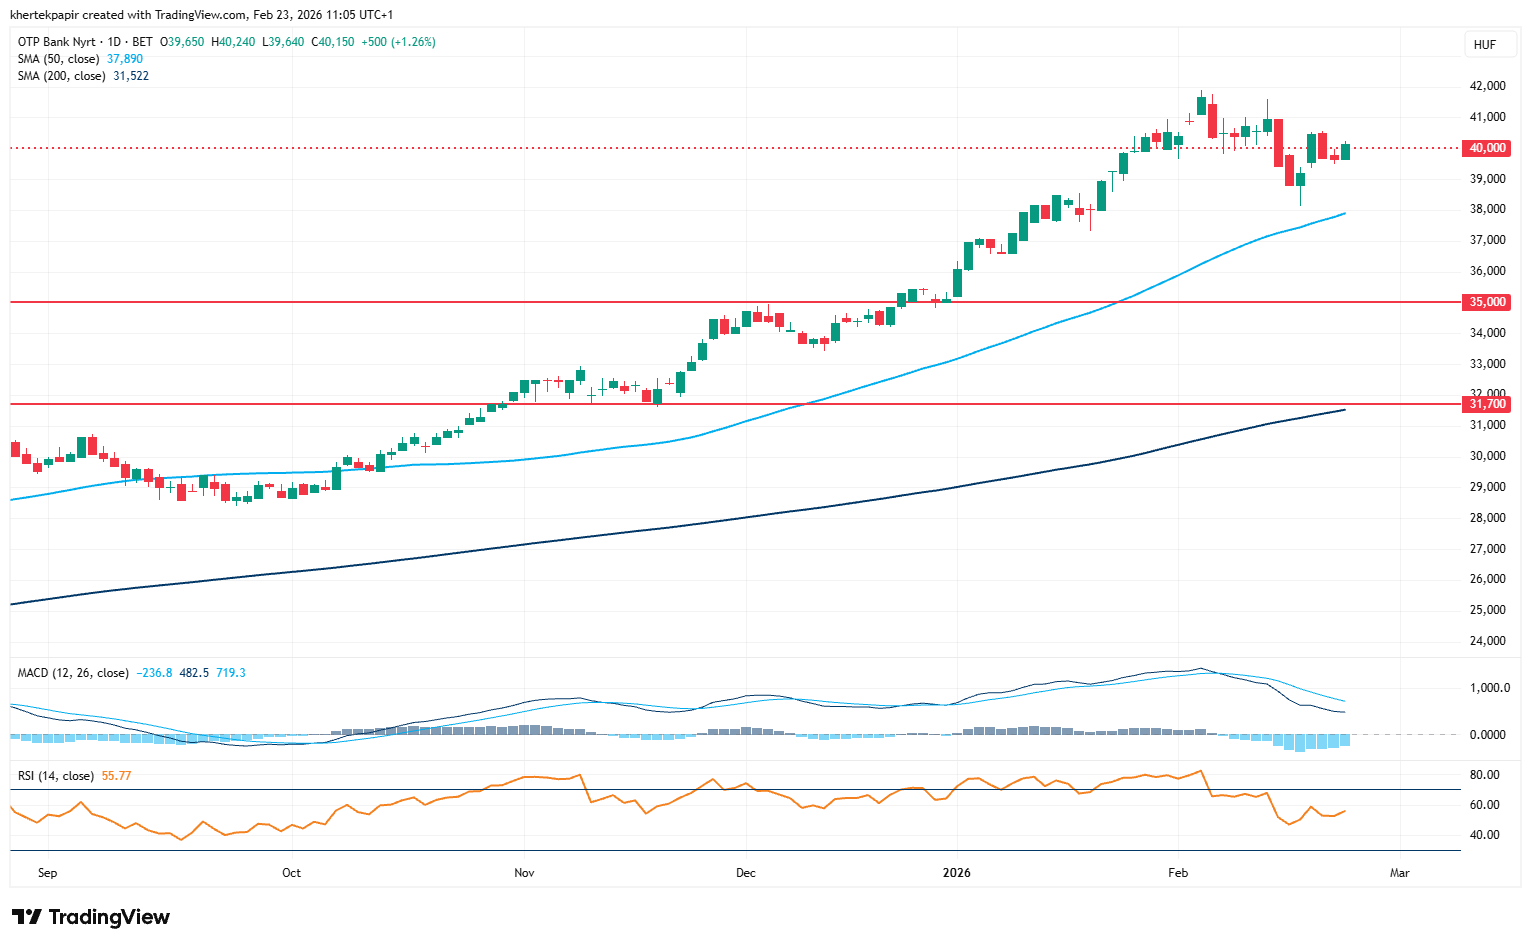
Task: Select the MACD (12, 26, close) legend
Action: 73,673
